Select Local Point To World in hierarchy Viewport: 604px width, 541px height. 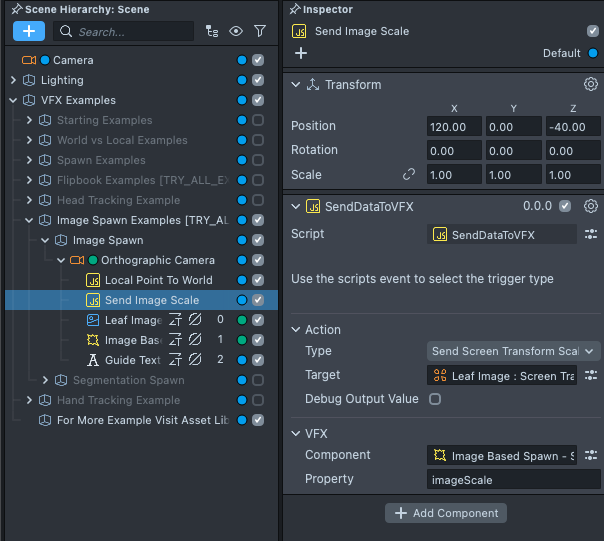pos(158,280)
